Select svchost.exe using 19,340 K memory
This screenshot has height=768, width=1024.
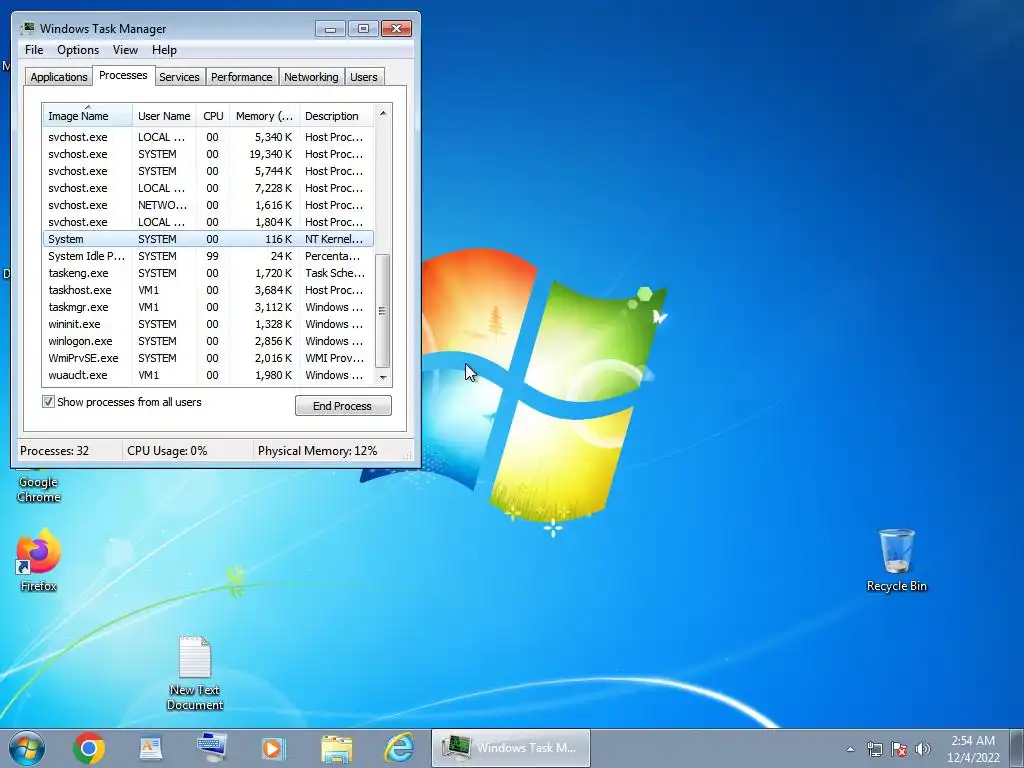coord(208,154)
